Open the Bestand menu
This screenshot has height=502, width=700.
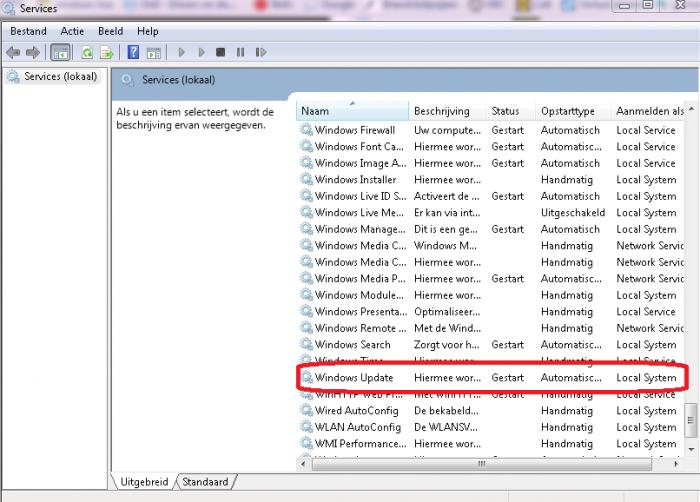(28, 31)
